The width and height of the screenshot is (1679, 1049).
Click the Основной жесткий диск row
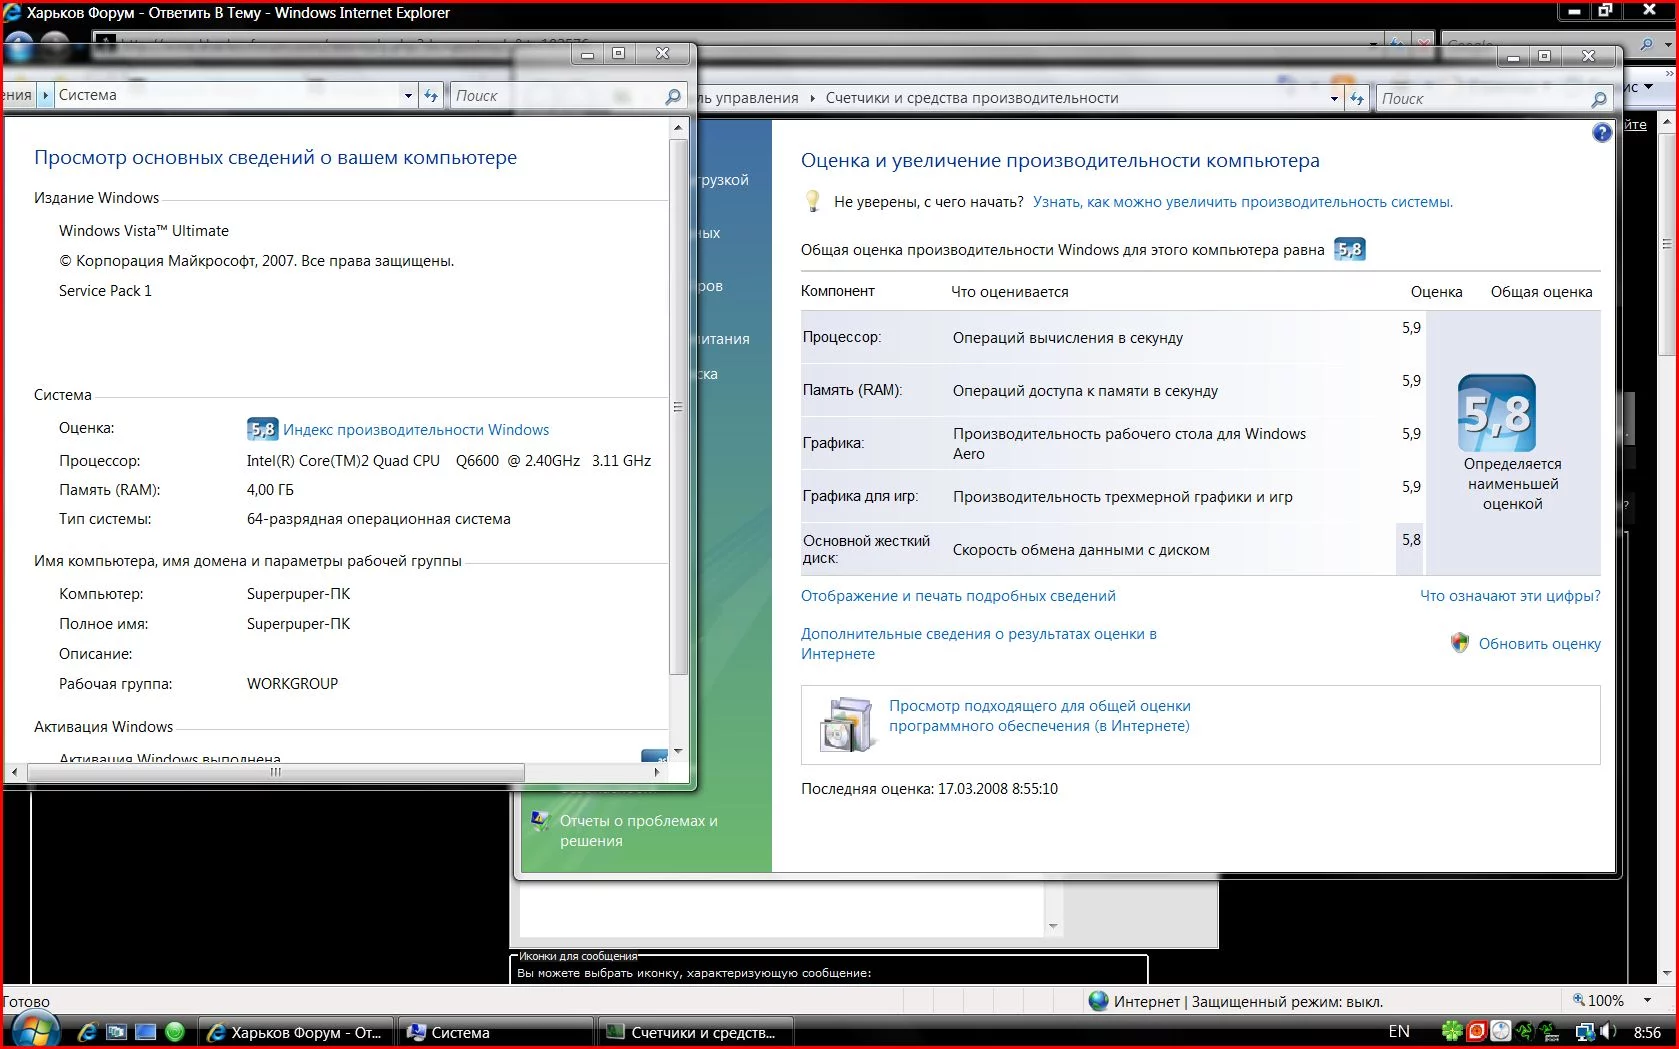tap(1112, 549)
